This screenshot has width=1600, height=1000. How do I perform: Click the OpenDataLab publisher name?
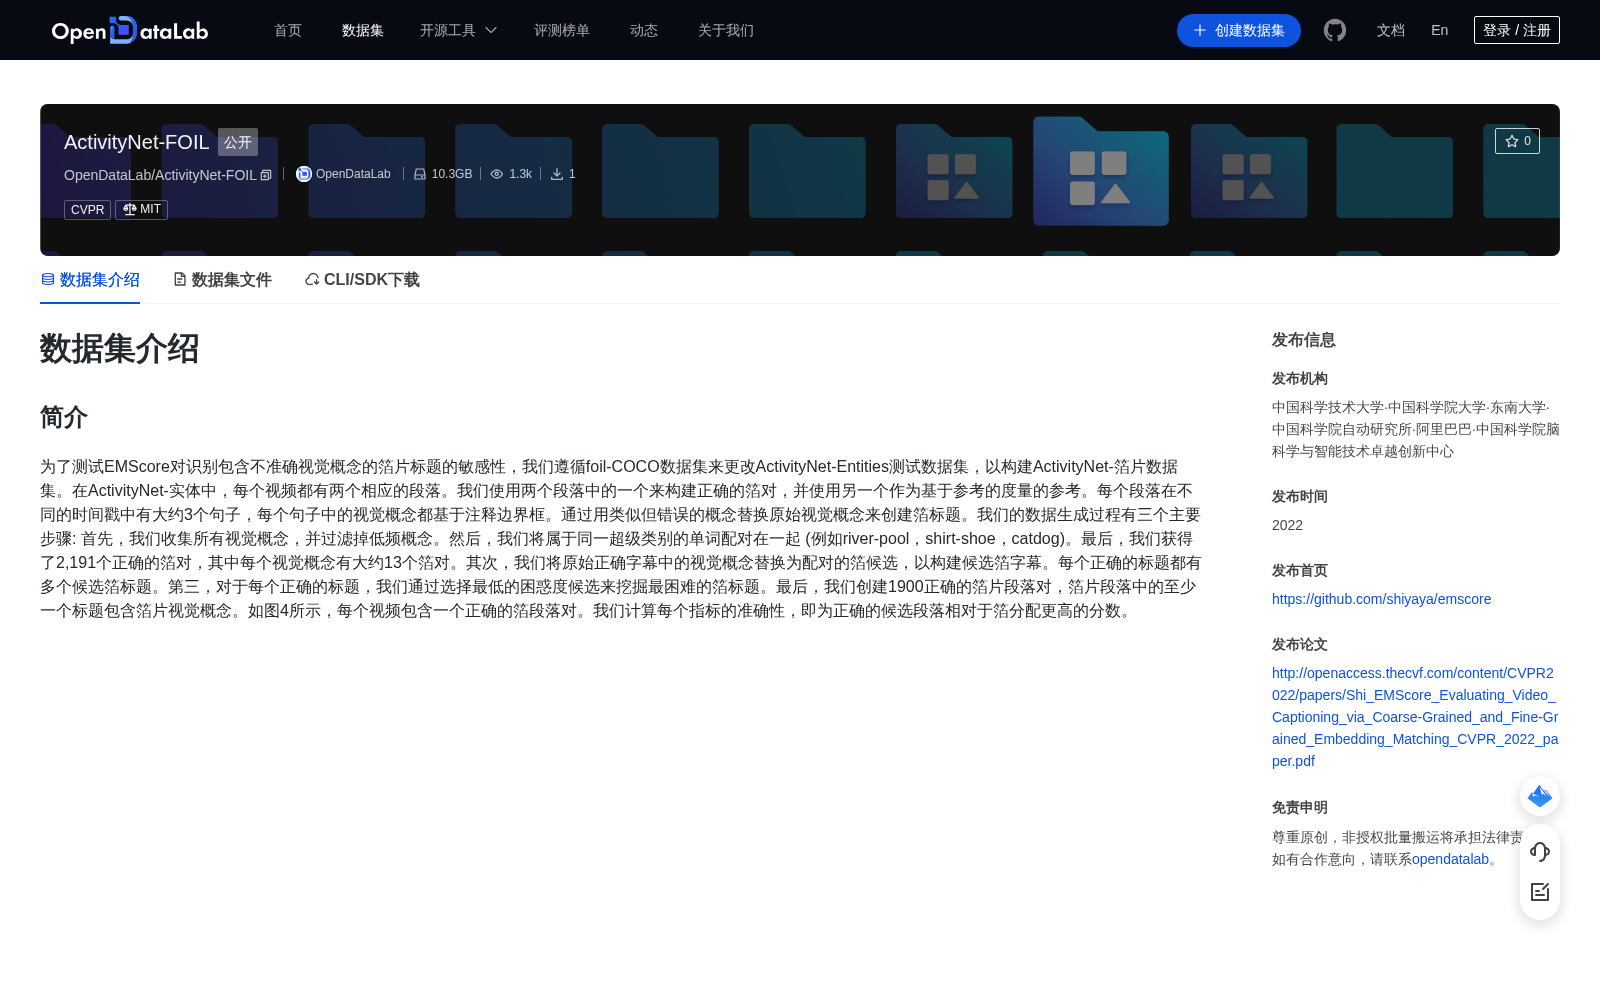click(353, 174)
